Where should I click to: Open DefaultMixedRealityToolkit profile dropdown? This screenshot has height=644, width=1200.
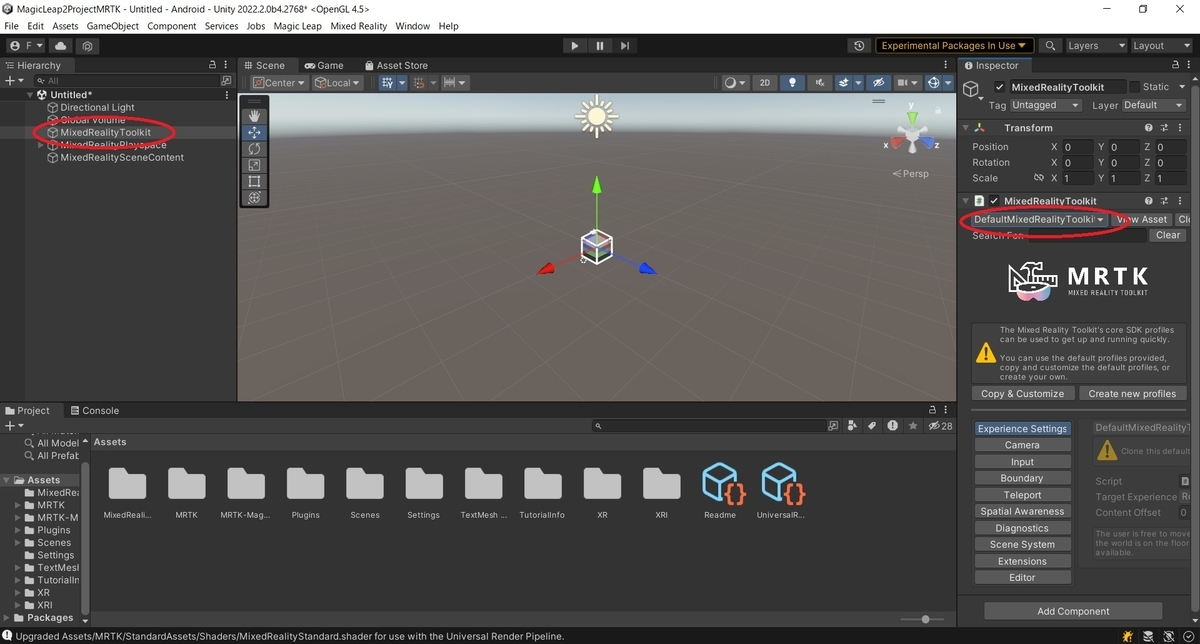pos(1038,219)
